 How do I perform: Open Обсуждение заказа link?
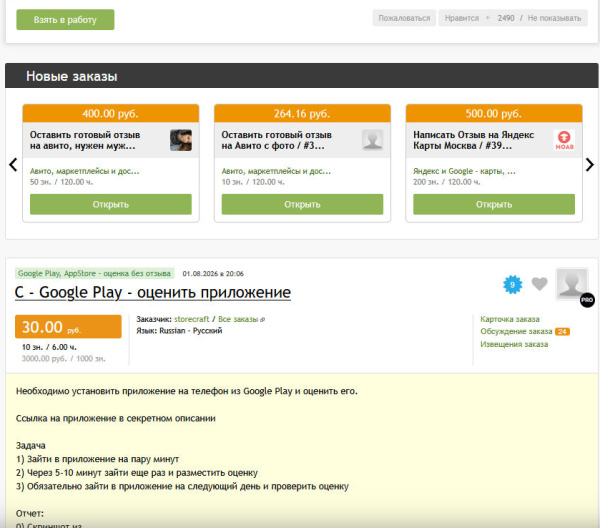pyautogui.click(x=516, y=331)
